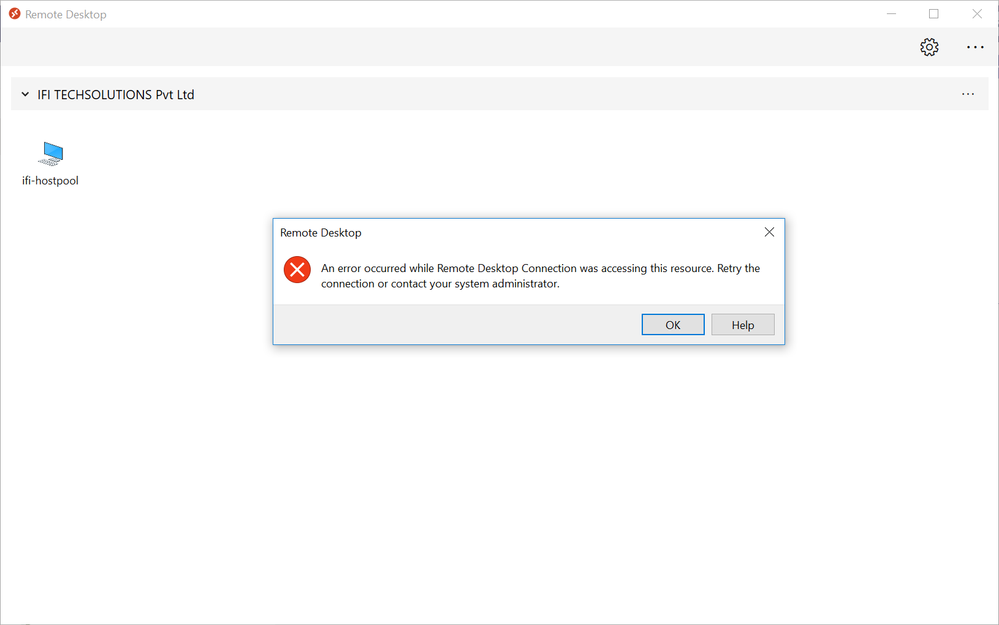The image size is (999, 625).
Task: Open the toolbar more options ellipsis
Action: (975, 47)
